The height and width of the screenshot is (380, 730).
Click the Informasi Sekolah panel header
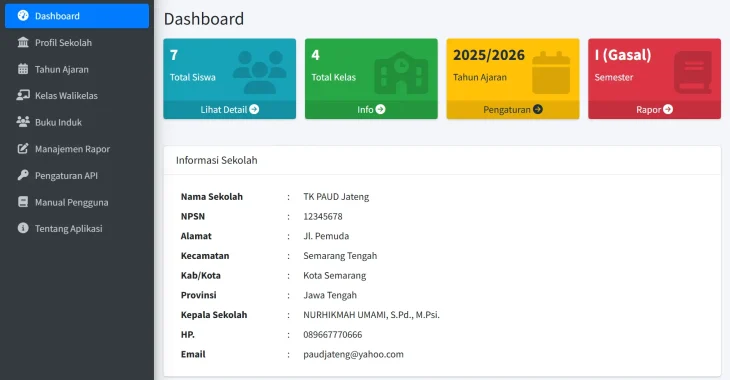pos(442,160)
